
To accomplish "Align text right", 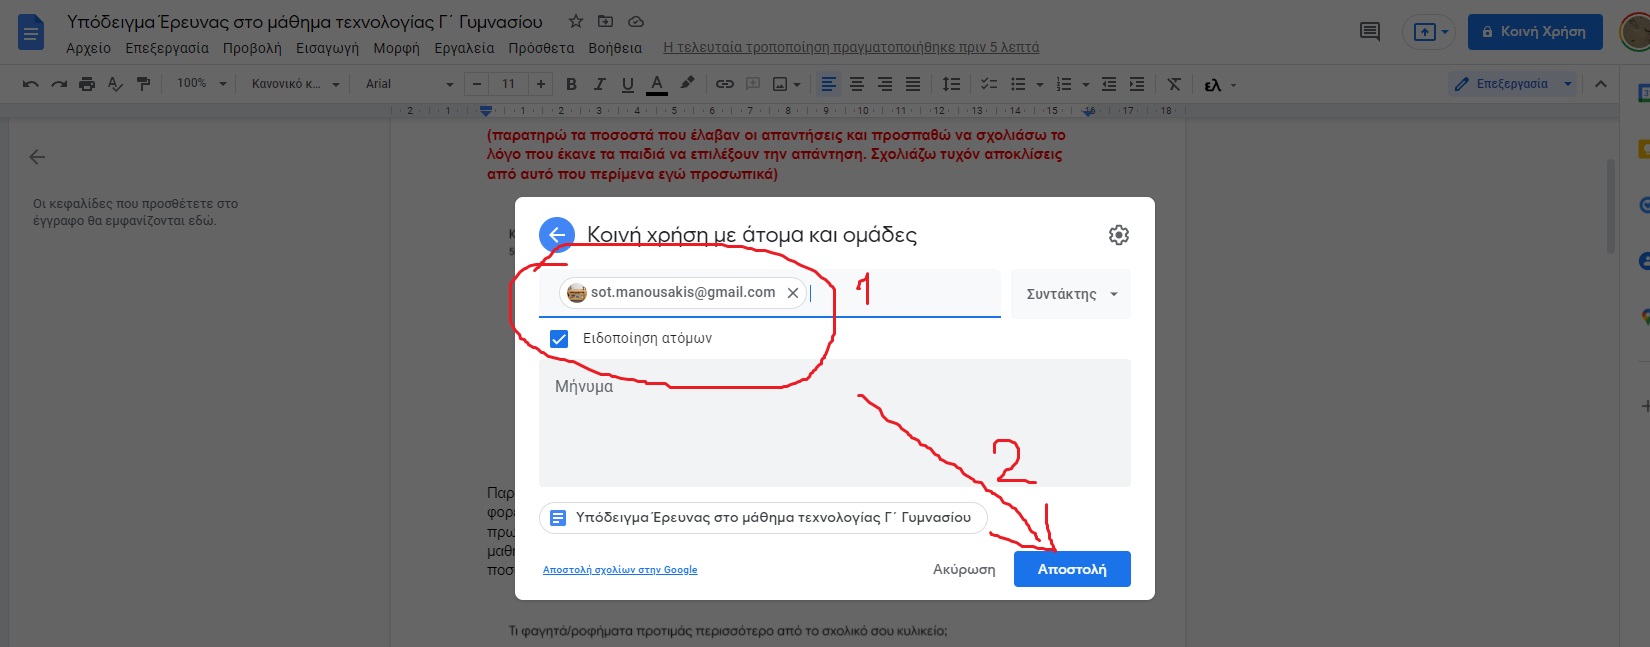I will (885, 84).
